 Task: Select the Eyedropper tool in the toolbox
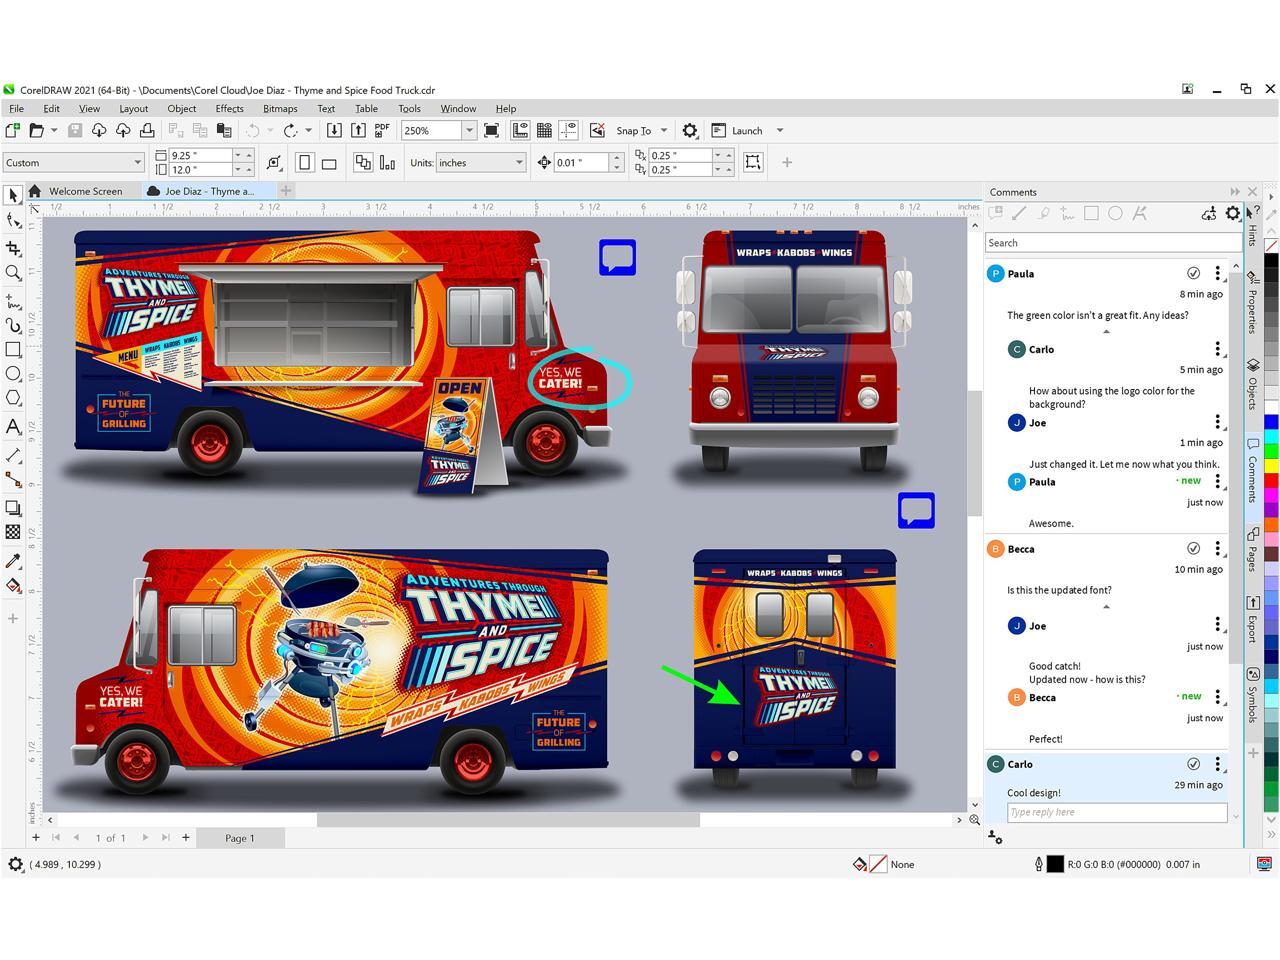click(13, 561)
